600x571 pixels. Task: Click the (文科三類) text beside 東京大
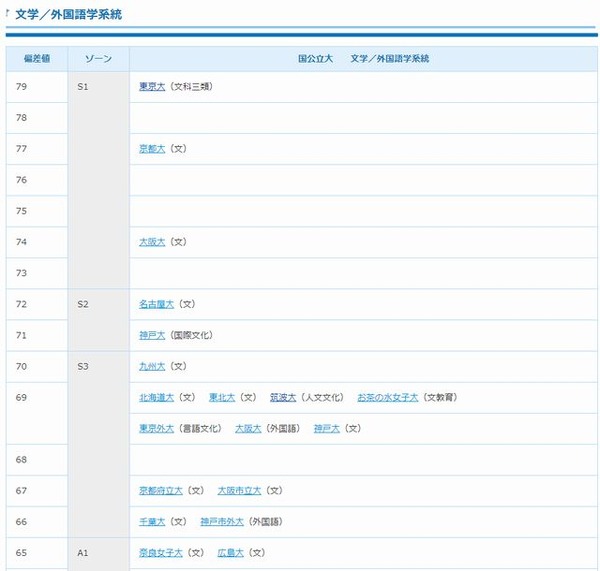click(191, 86)
